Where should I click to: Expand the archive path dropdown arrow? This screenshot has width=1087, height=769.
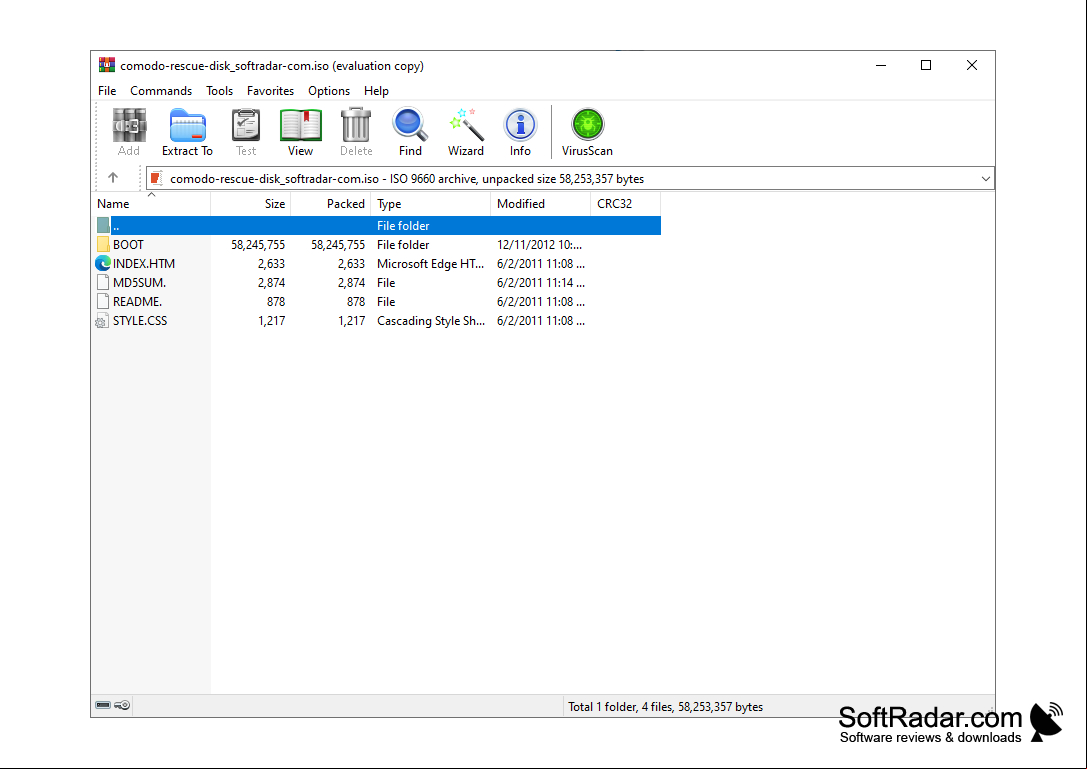985,179
